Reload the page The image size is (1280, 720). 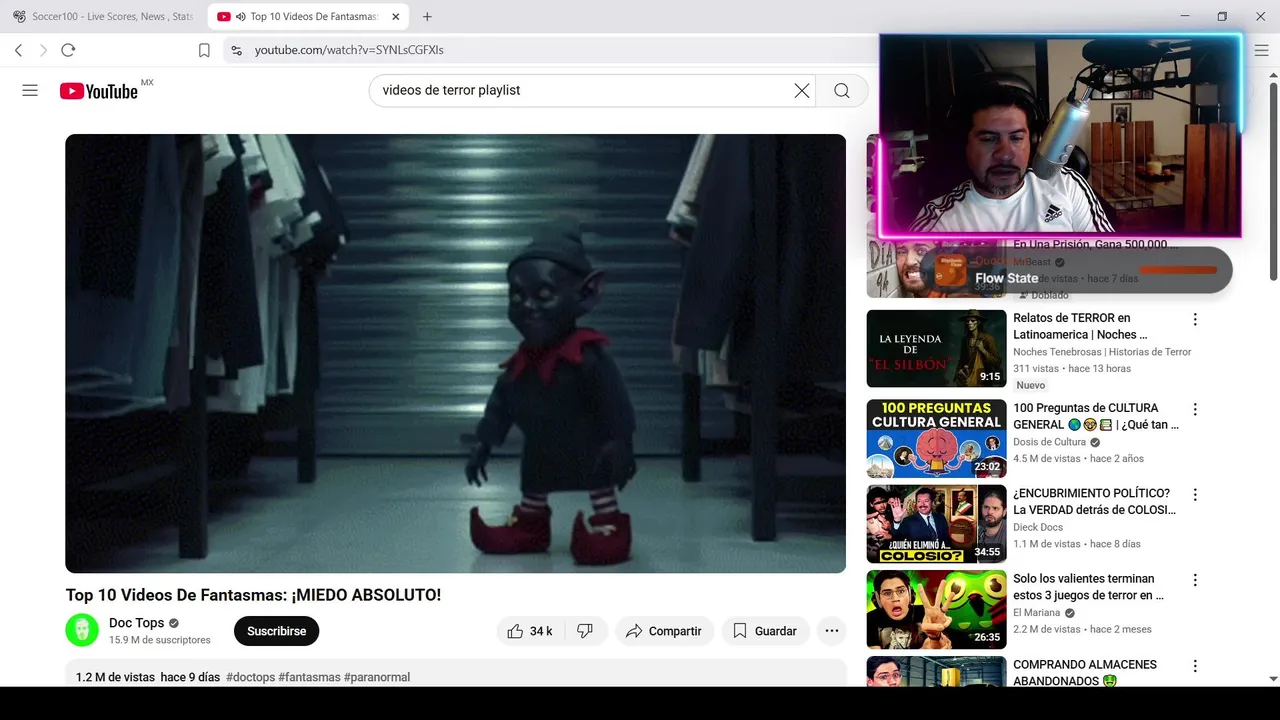[68, 50]
